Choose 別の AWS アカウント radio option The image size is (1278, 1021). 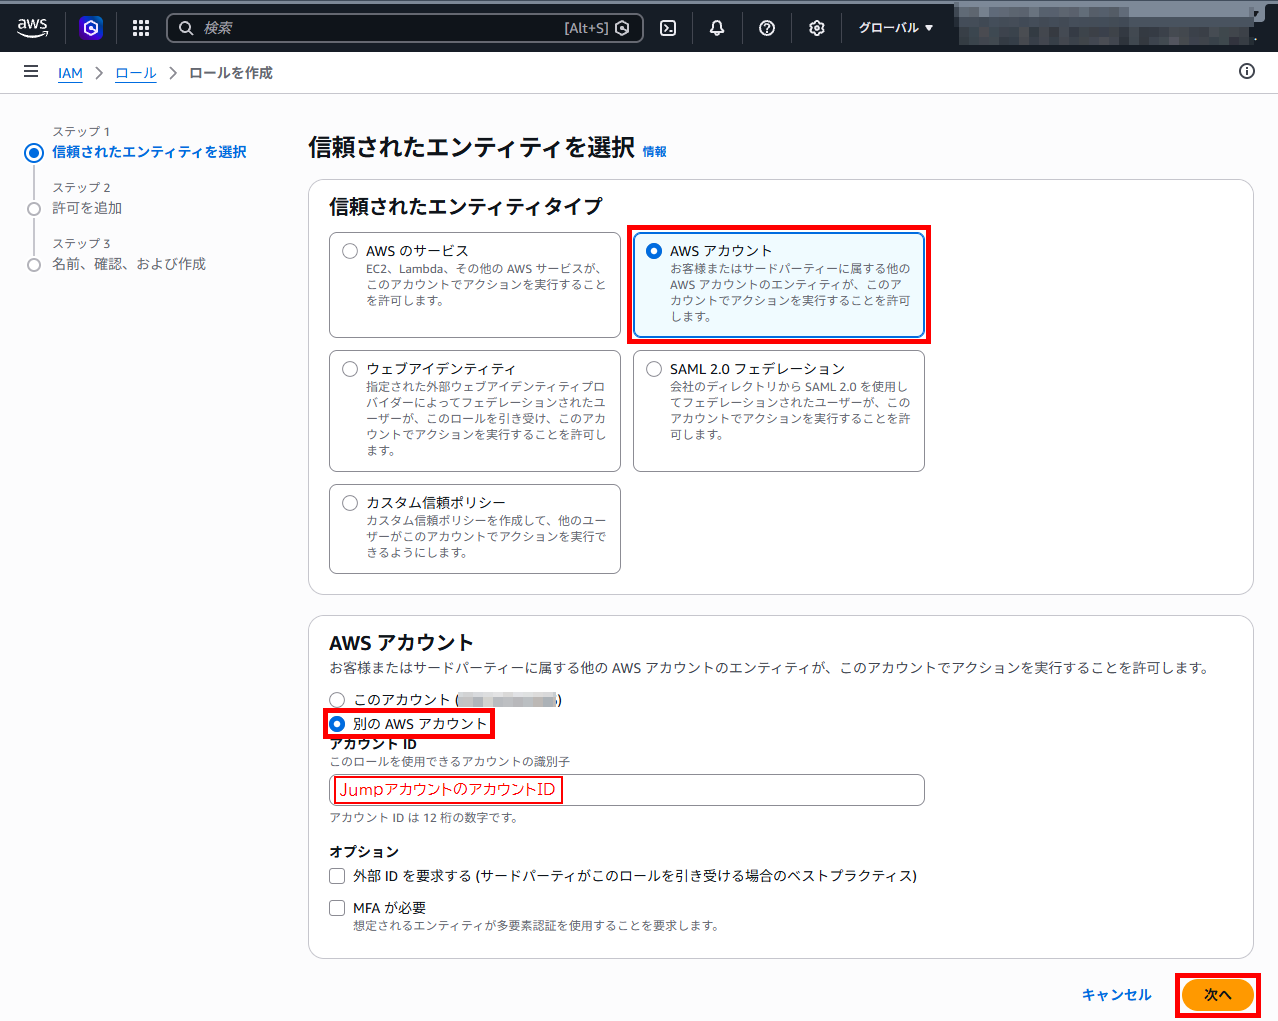(337, 724)
